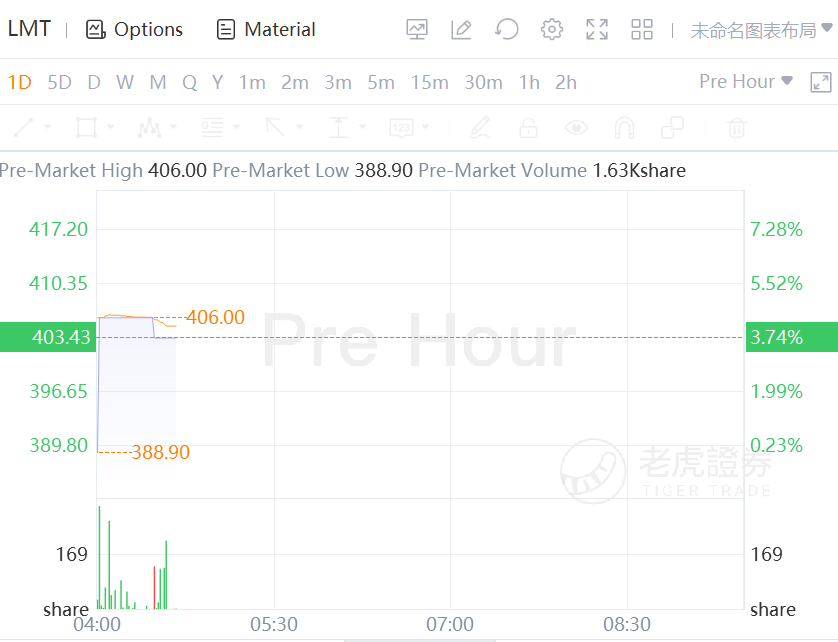Expand the Pre Hour session dropdown
This screenshot has width=838, height=642.
point(746,81)
